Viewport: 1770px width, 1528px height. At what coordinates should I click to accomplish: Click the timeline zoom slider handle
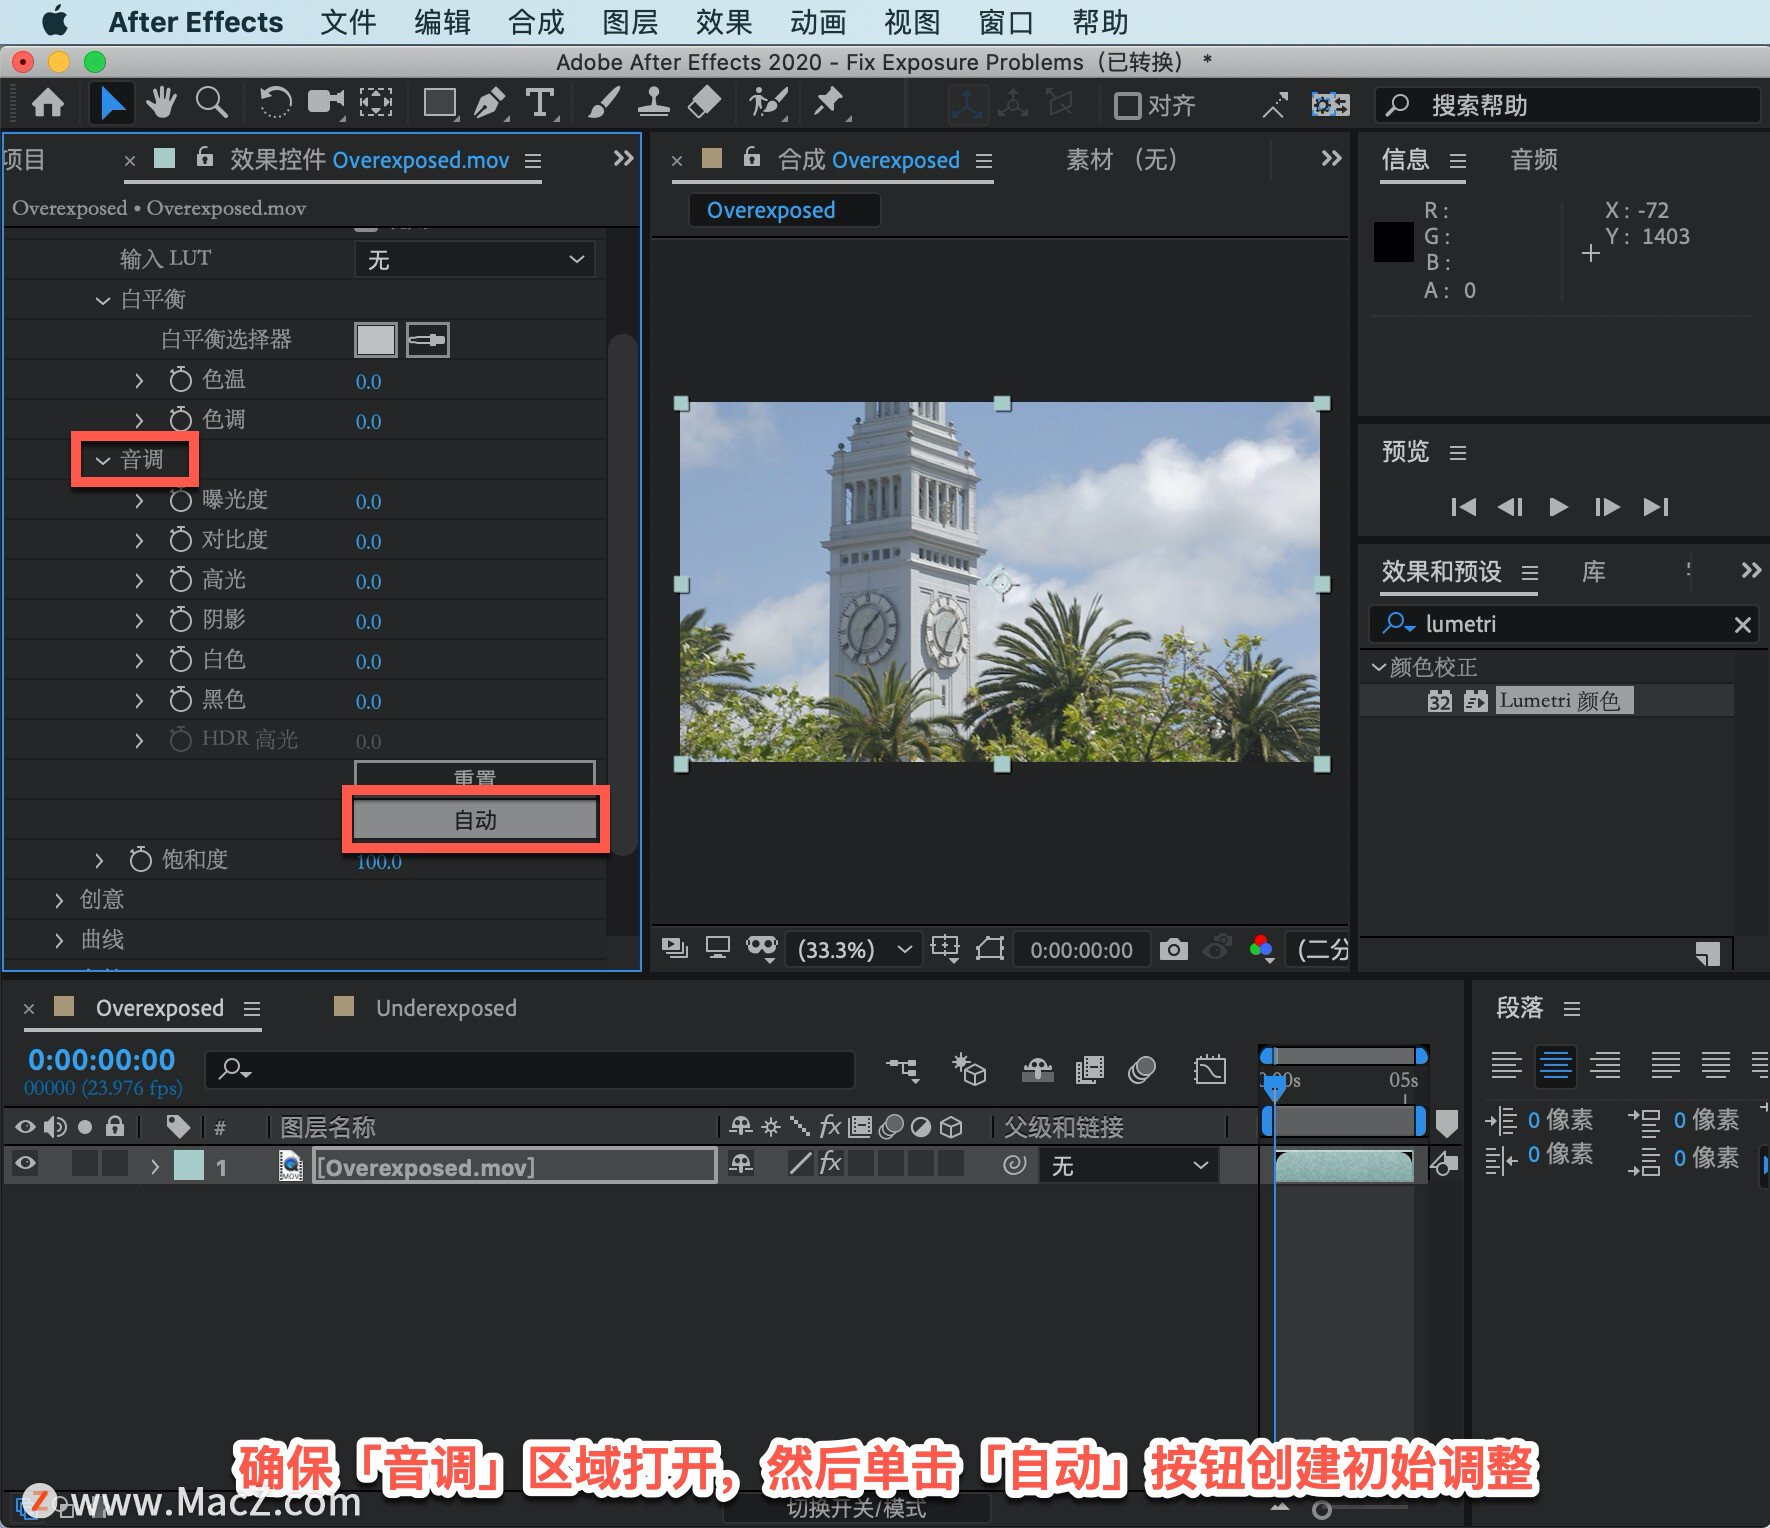tap(1322, 1510)
